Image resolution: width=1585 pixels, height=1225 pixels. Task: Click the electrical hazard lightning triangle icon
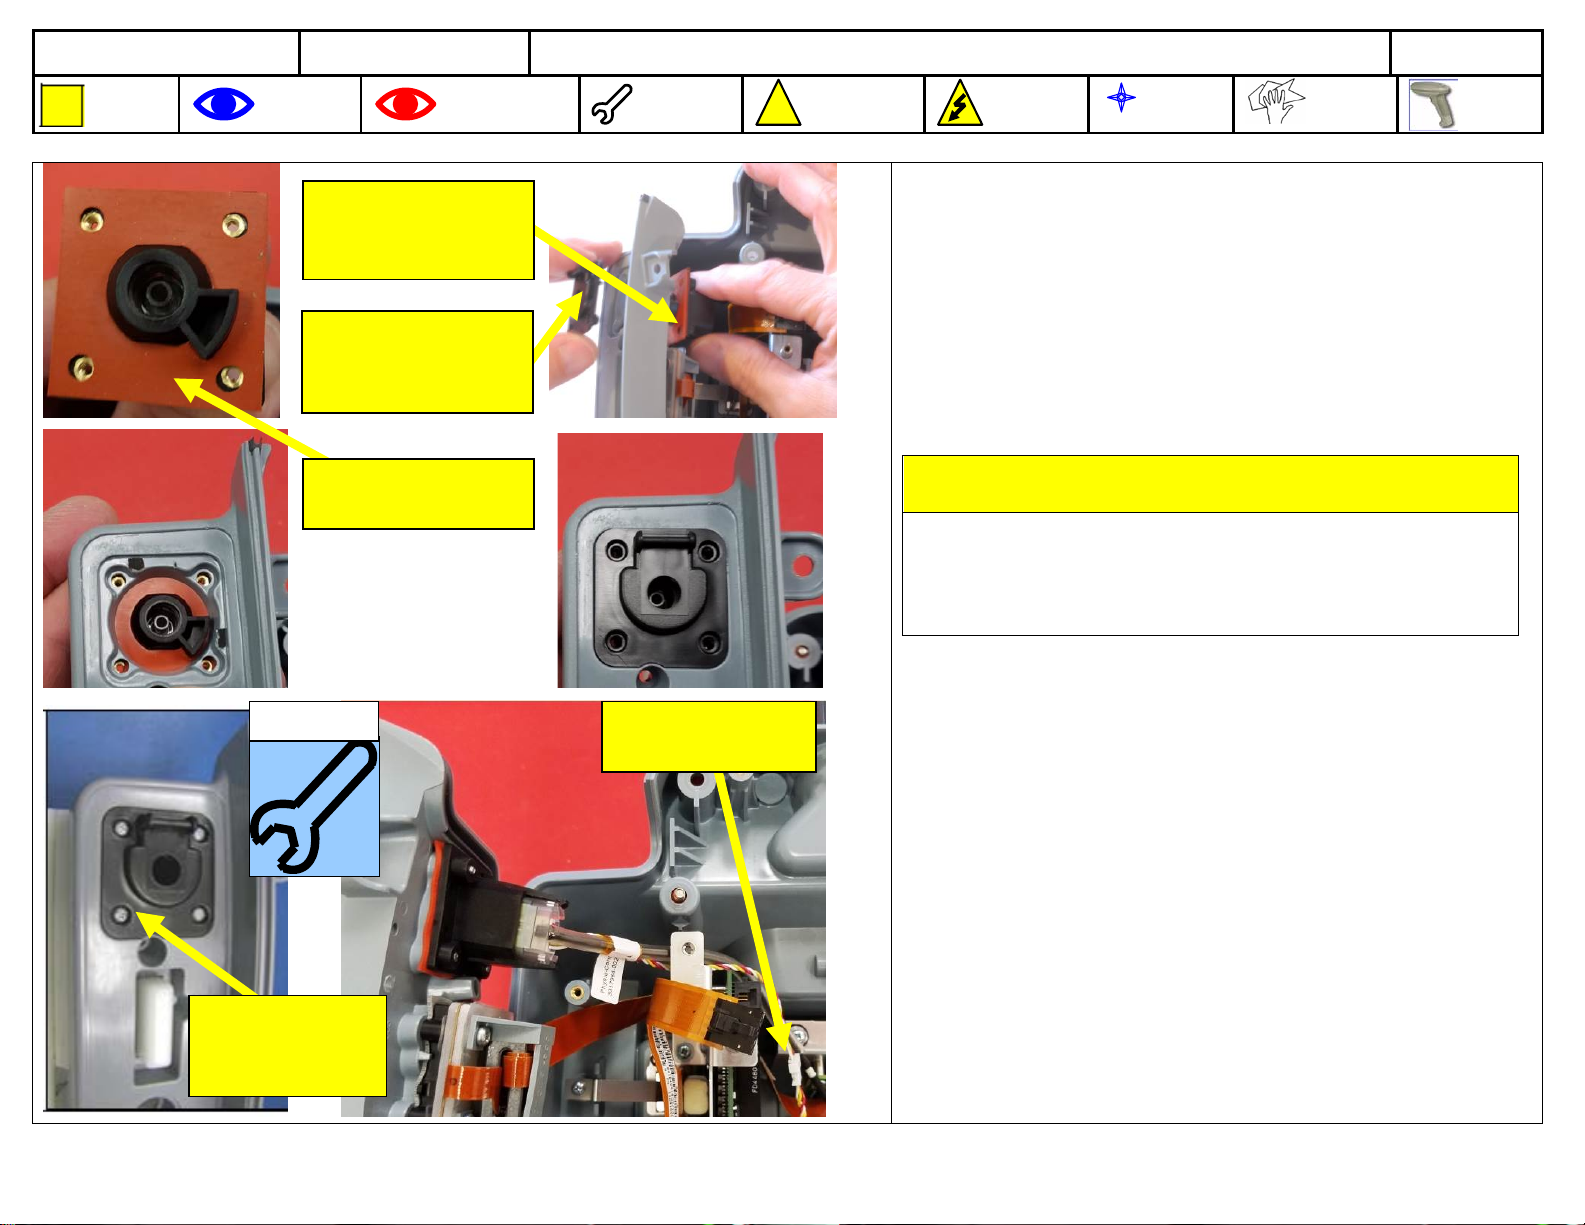click(959, 105)
